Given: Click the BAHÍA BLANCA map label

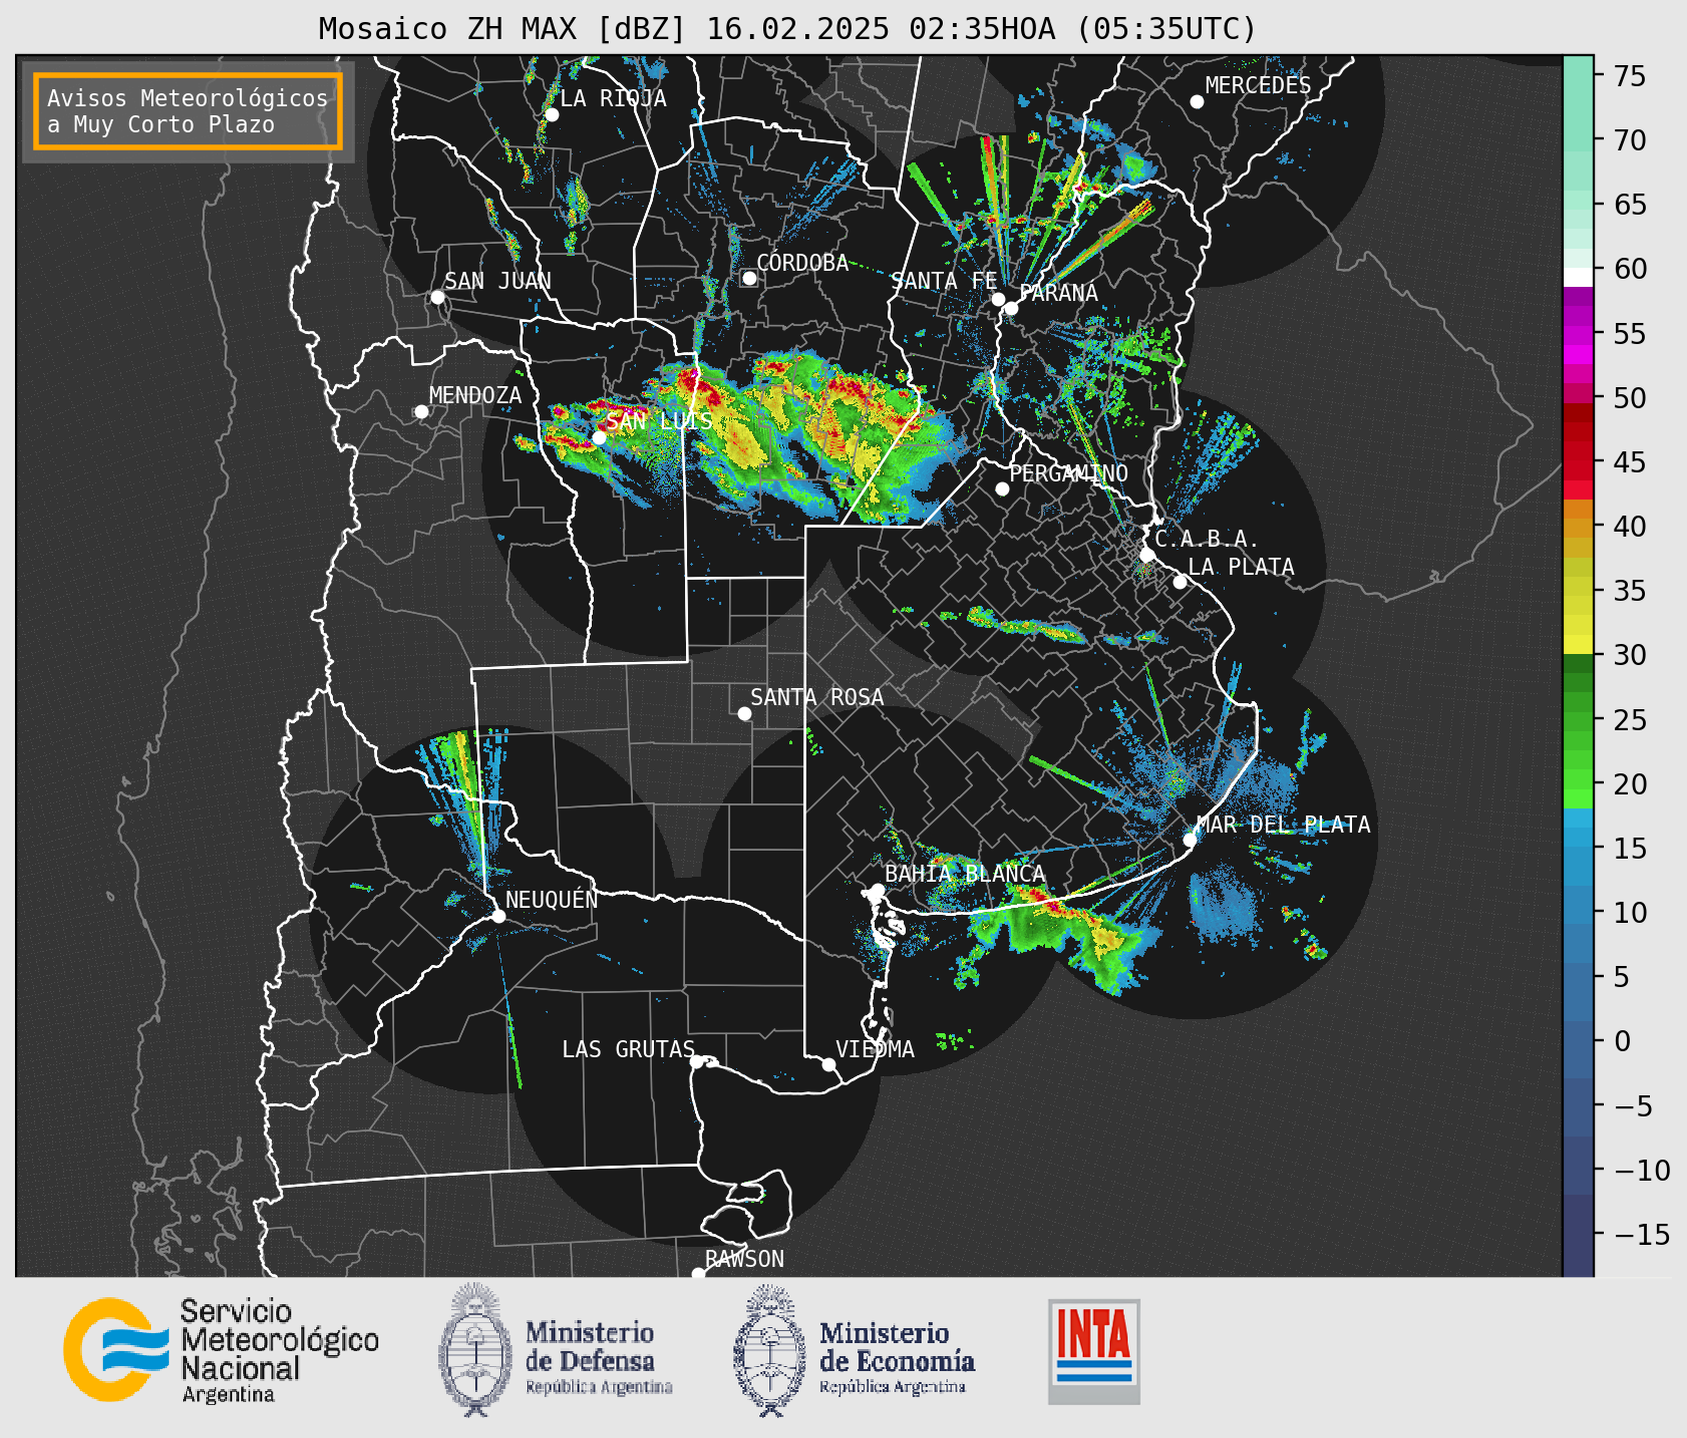Looking at the screenshot, I should point(965,874).
